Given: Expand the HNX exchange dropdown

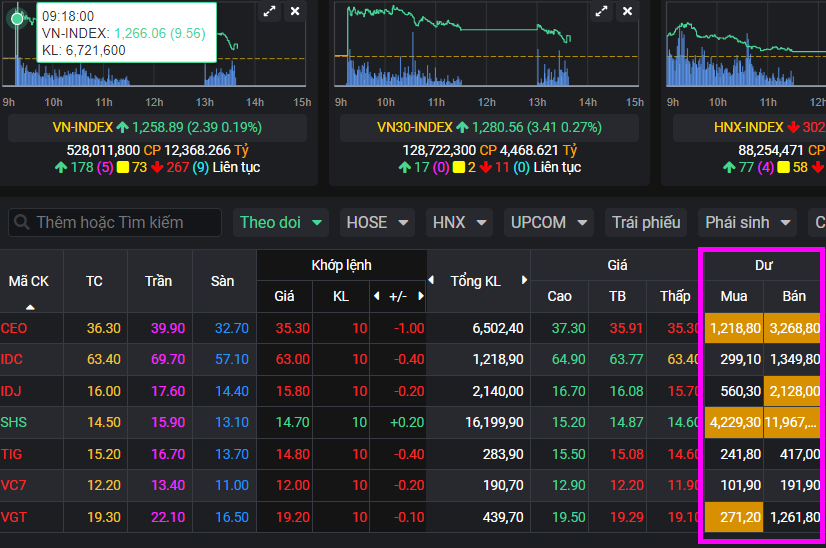Looking at the screenshot, I should 460,222.
